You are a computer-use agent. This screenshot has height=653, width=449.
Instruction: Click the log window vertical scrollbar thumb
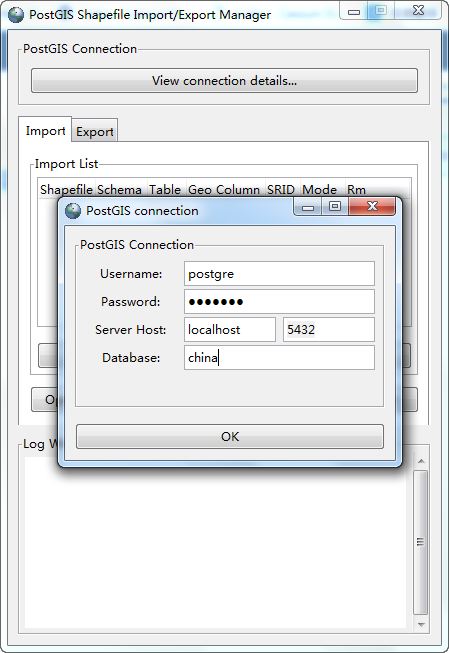click(x=421, y=542)
